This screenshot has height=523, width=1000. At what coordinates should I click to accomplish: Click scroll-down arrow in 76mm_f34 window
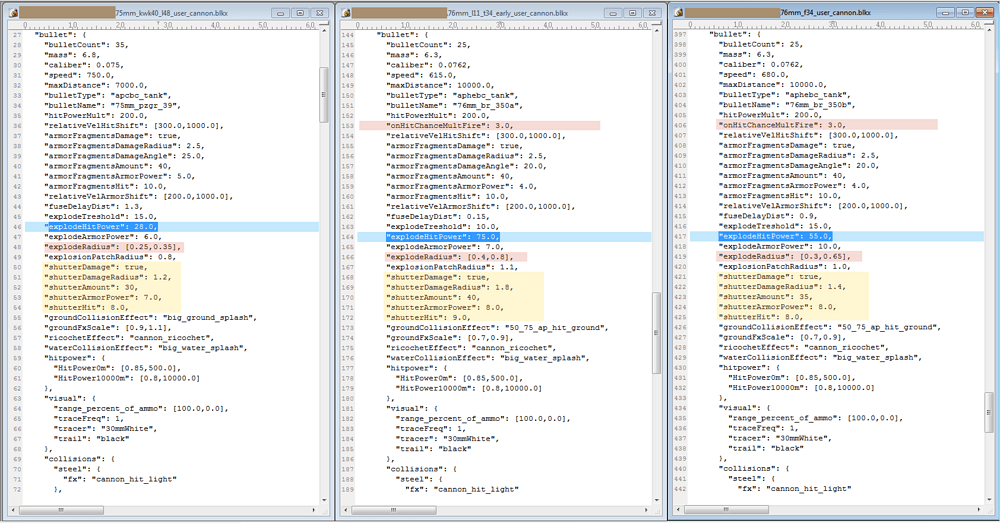(x=989, y=500)
